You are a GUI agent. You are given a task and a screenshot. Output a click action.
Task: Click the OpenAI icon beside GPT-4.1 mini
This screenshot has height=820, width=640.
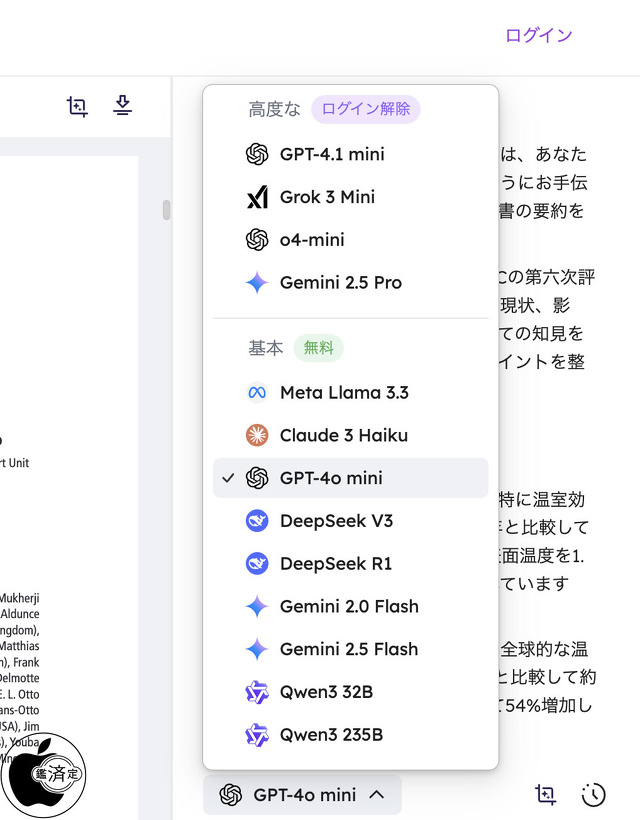[x=257, y=154]
